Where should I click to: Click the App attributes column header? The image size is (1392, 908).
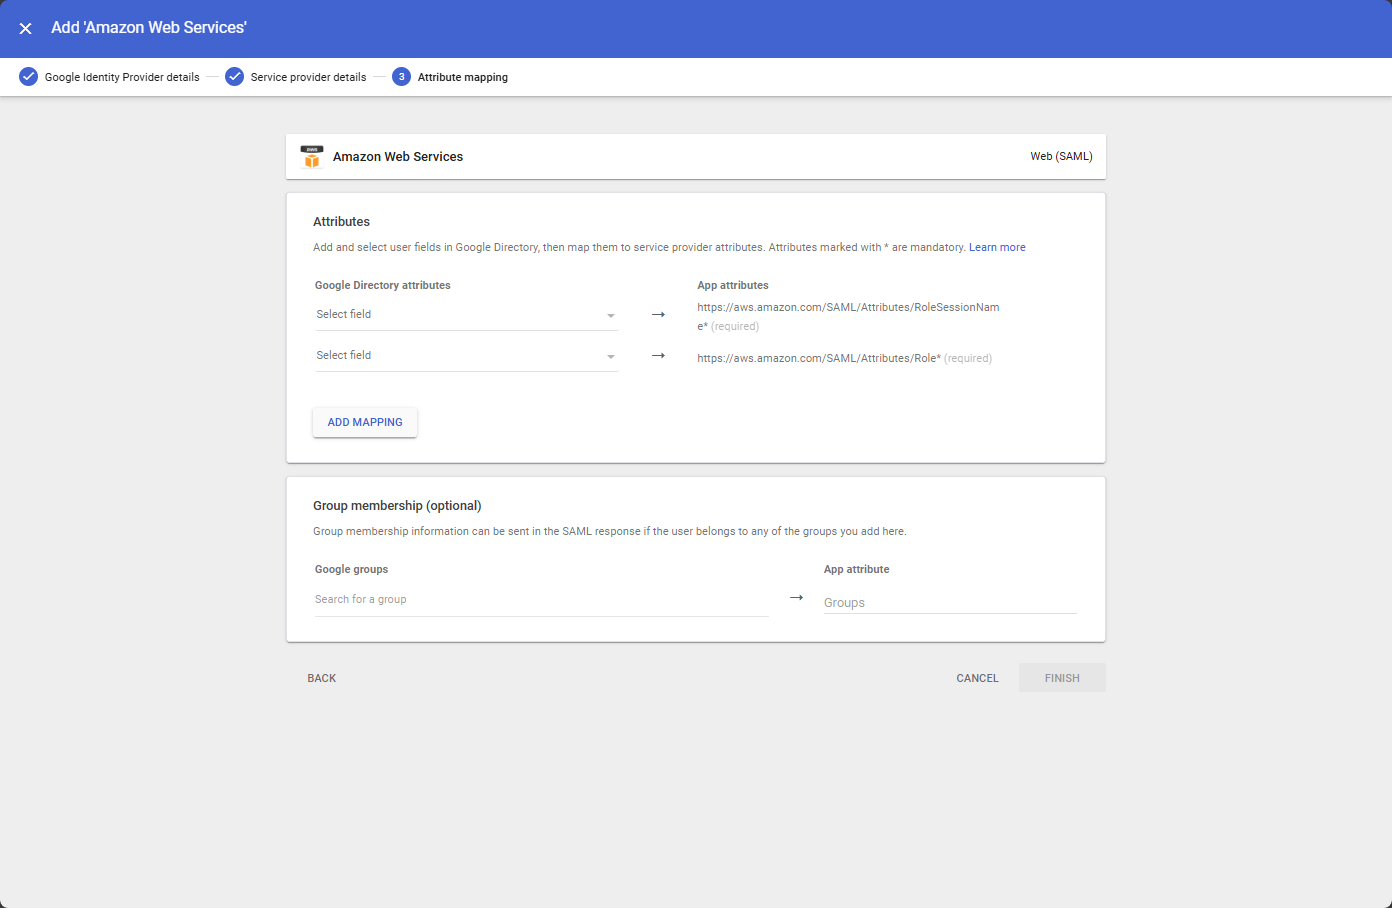coord(733,285)
